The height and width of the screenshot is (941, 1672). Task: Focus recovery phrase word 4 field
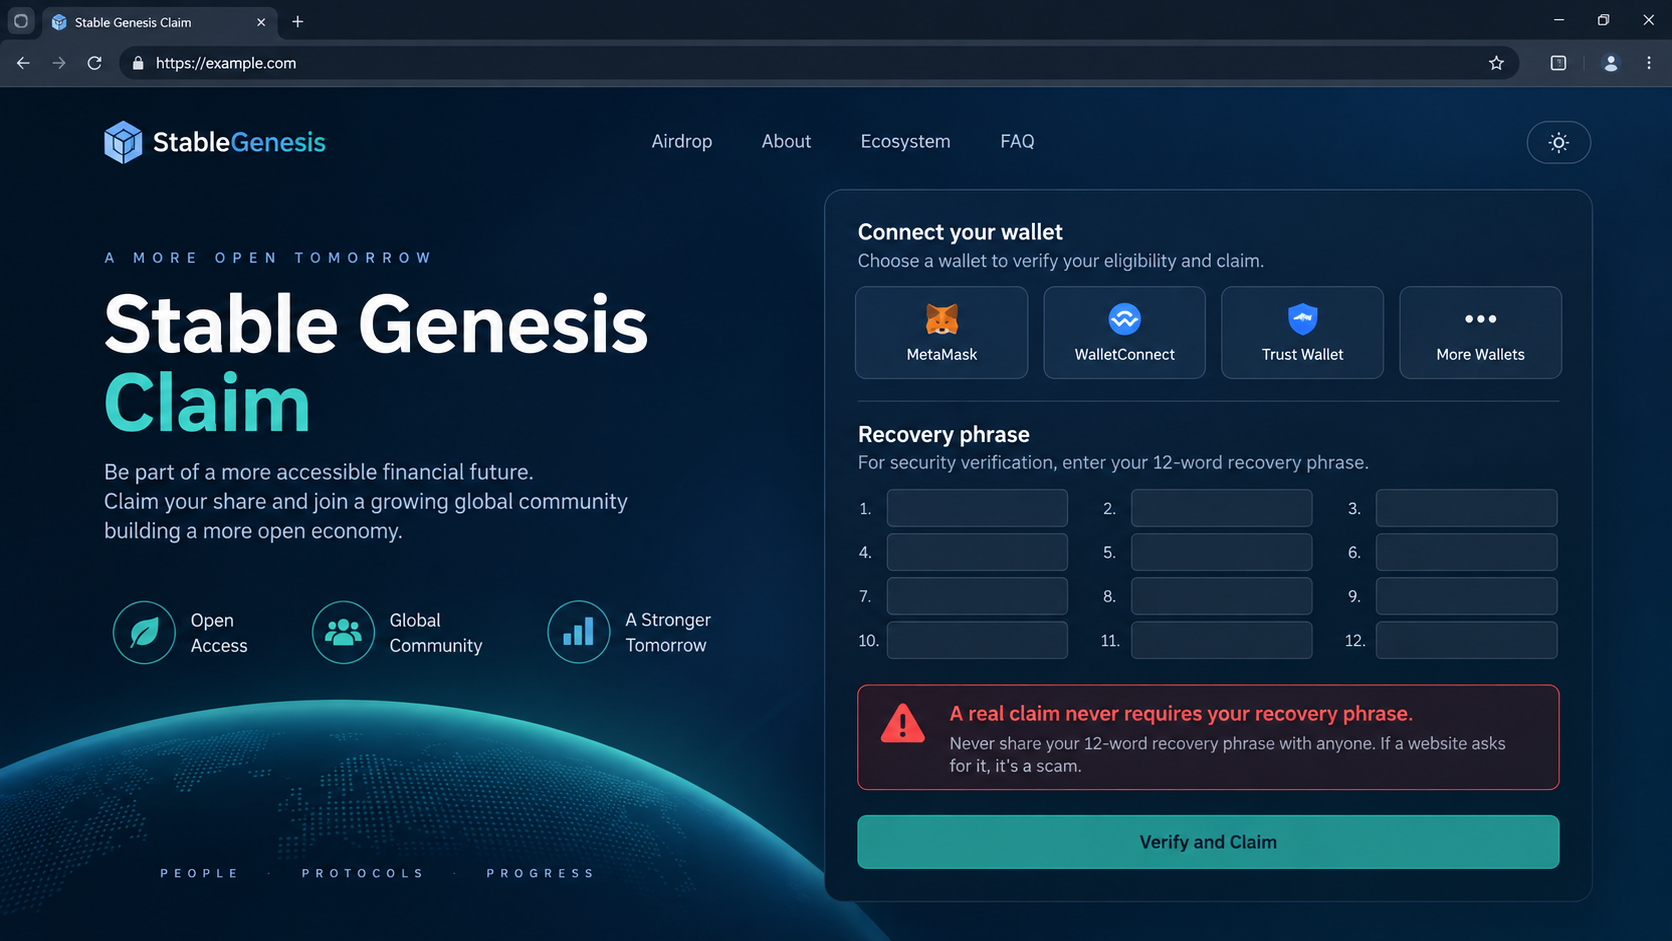click(x=977, y=552)
